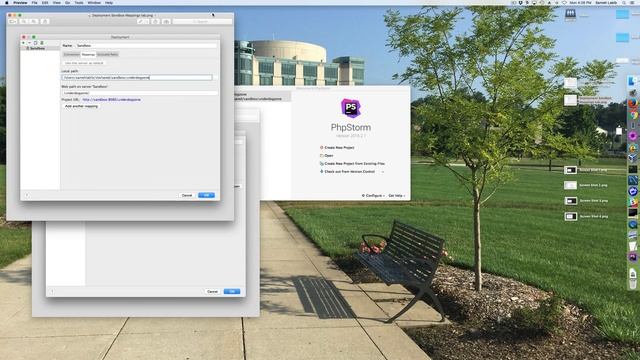Click Preview's zoom in toolbar icon
Viewport: 640px width, 360px height.
(34, 21)
